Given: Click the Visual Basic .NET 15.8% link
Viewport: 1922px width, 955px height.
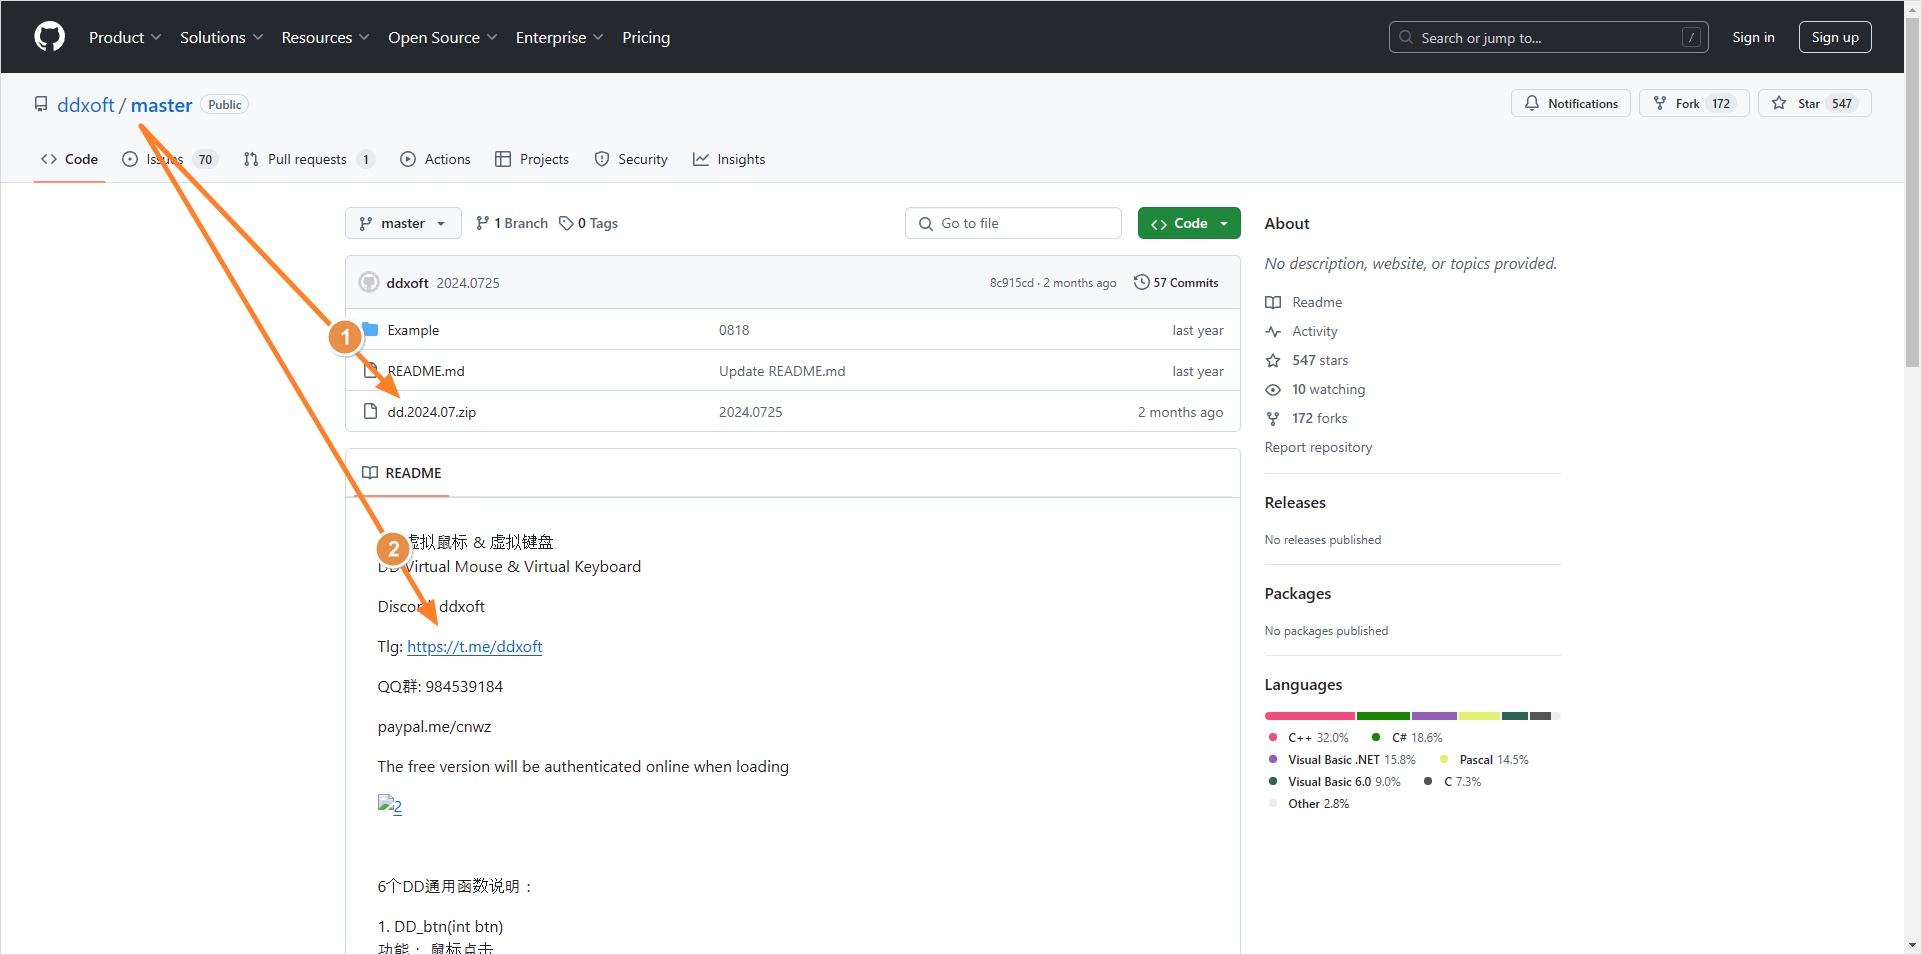Looking at the screenshot, I should [1342, 760].
